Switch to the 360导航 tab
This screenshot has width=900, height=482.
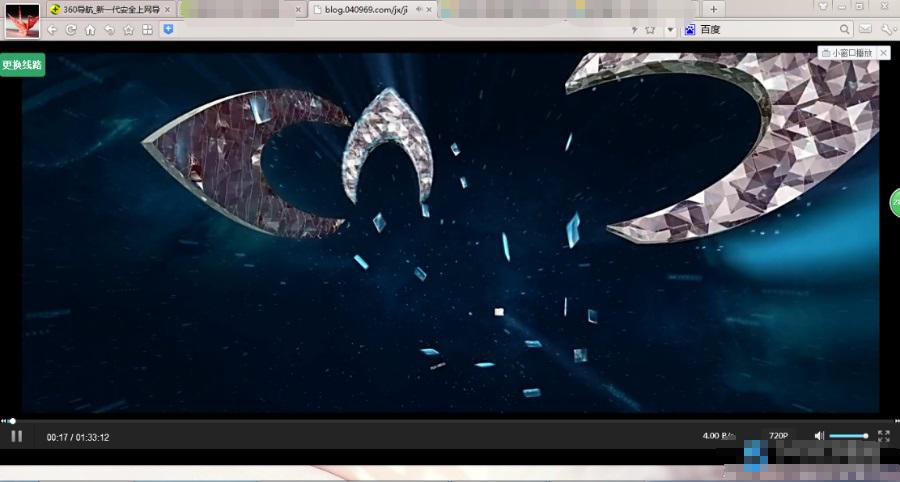tap(110, 9)
